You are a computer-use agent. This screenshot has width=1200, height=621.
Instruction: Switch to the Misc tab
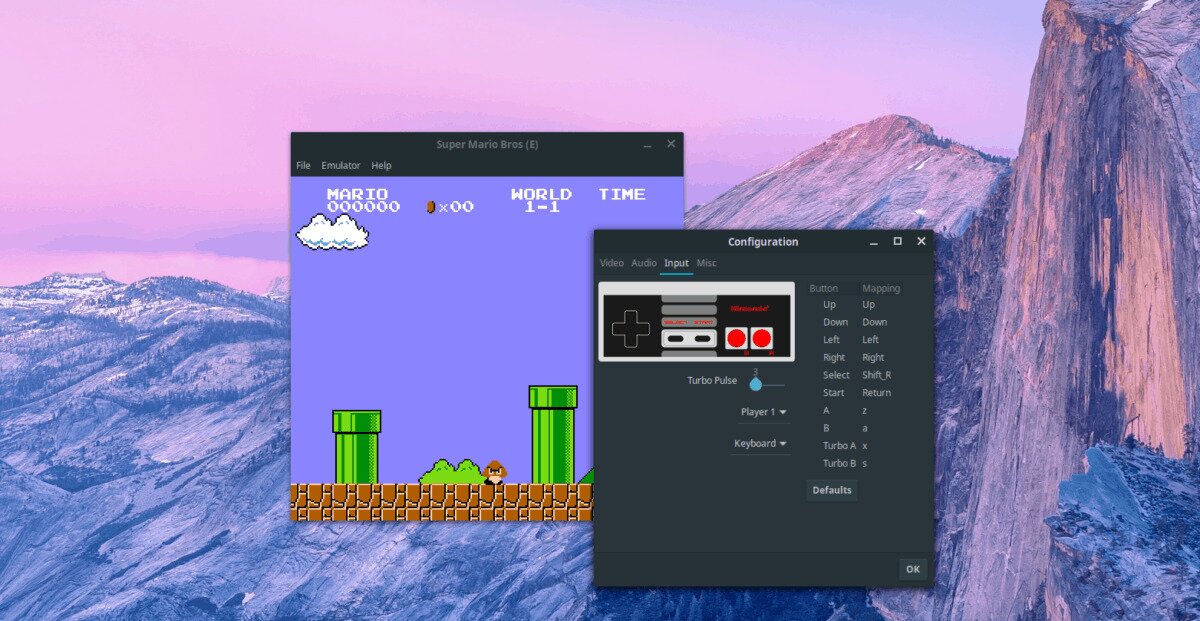[x=707, y=263]
